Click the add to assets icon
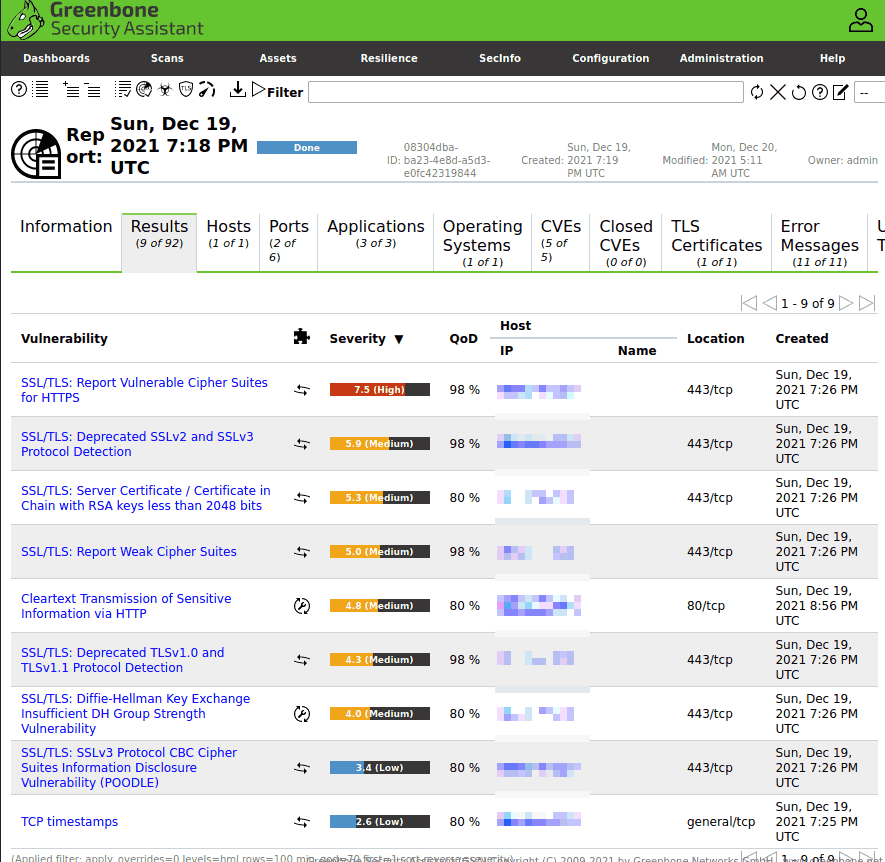 pos(71,91)
